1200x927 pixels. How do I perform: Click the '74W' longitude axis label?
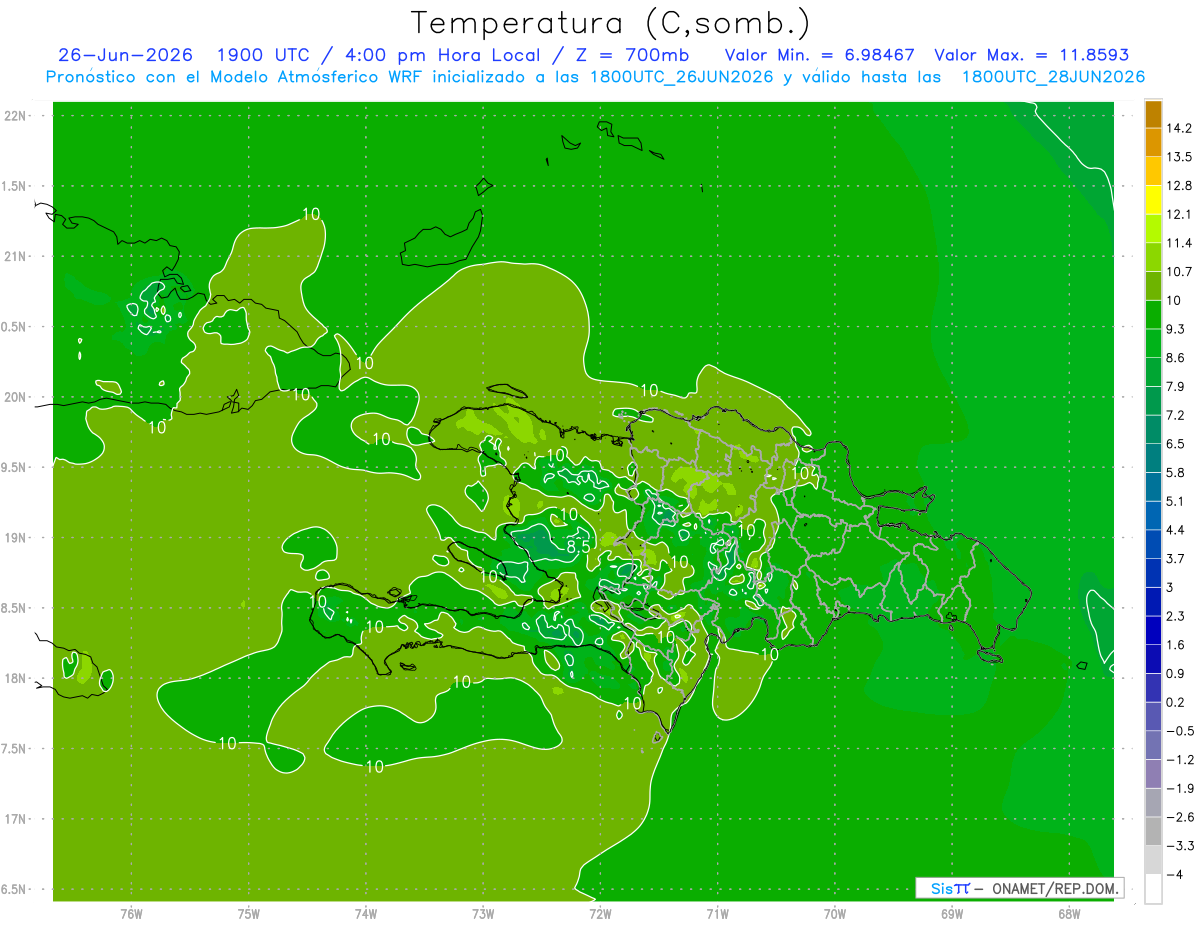(x=366, y=914)
